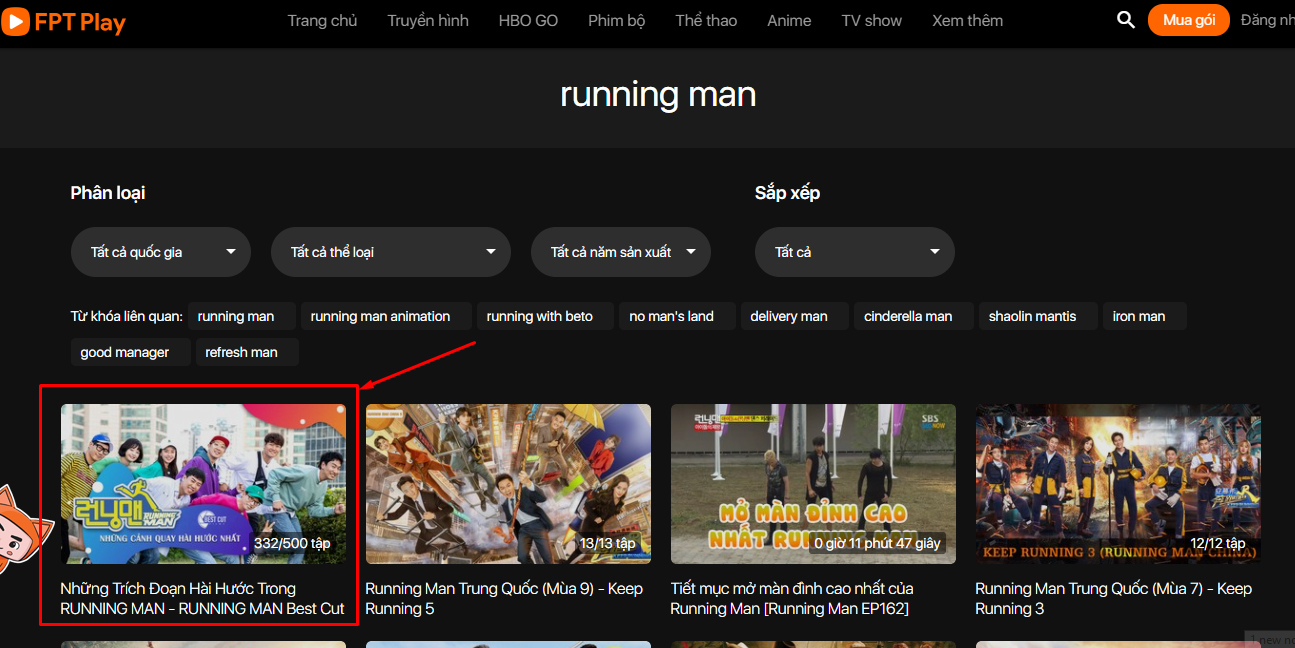Open the Anime menu item

point(789,21)
